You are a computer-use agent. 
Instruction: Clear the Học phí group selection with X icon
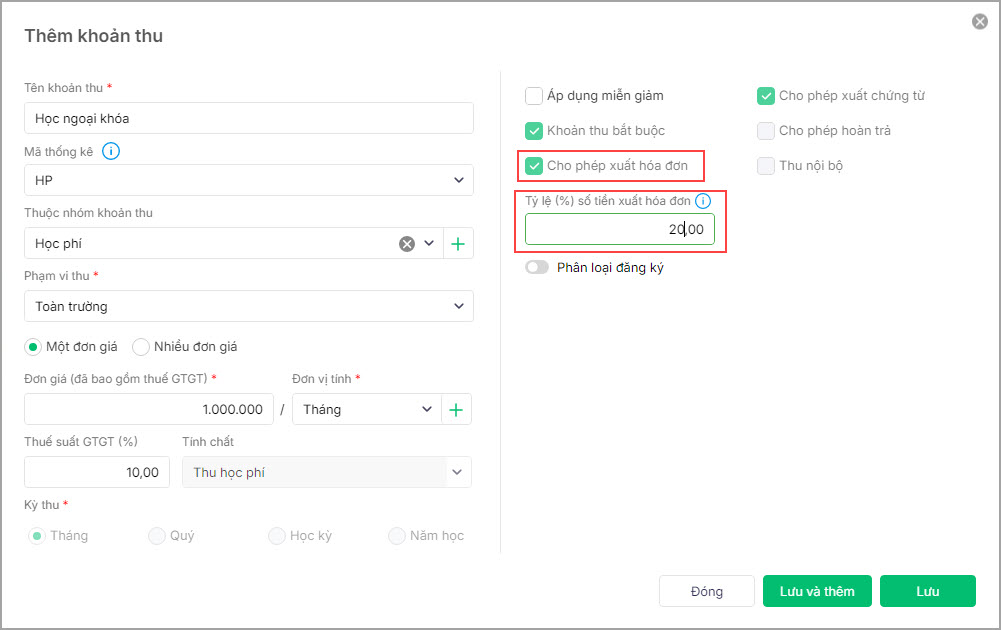click(x=407, y=243)
